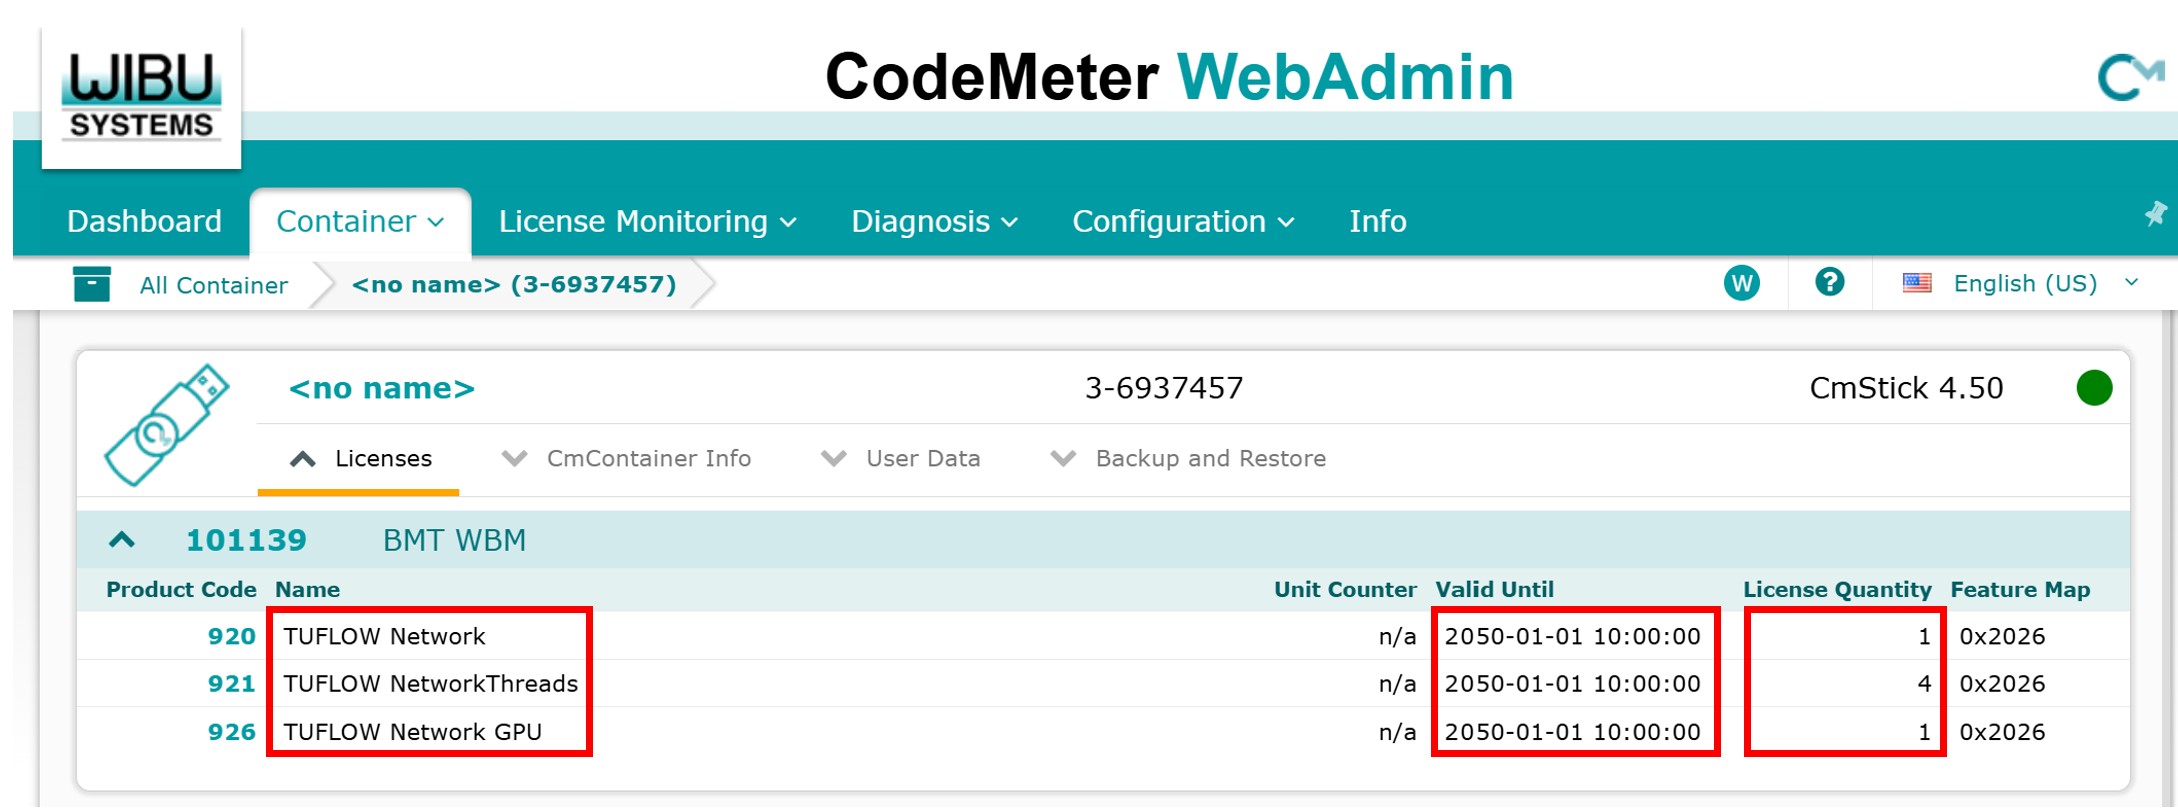Viewport: 2178px width, 808px height.
Task: Collapse the Licenses section tab
Action: coord(360,459)
